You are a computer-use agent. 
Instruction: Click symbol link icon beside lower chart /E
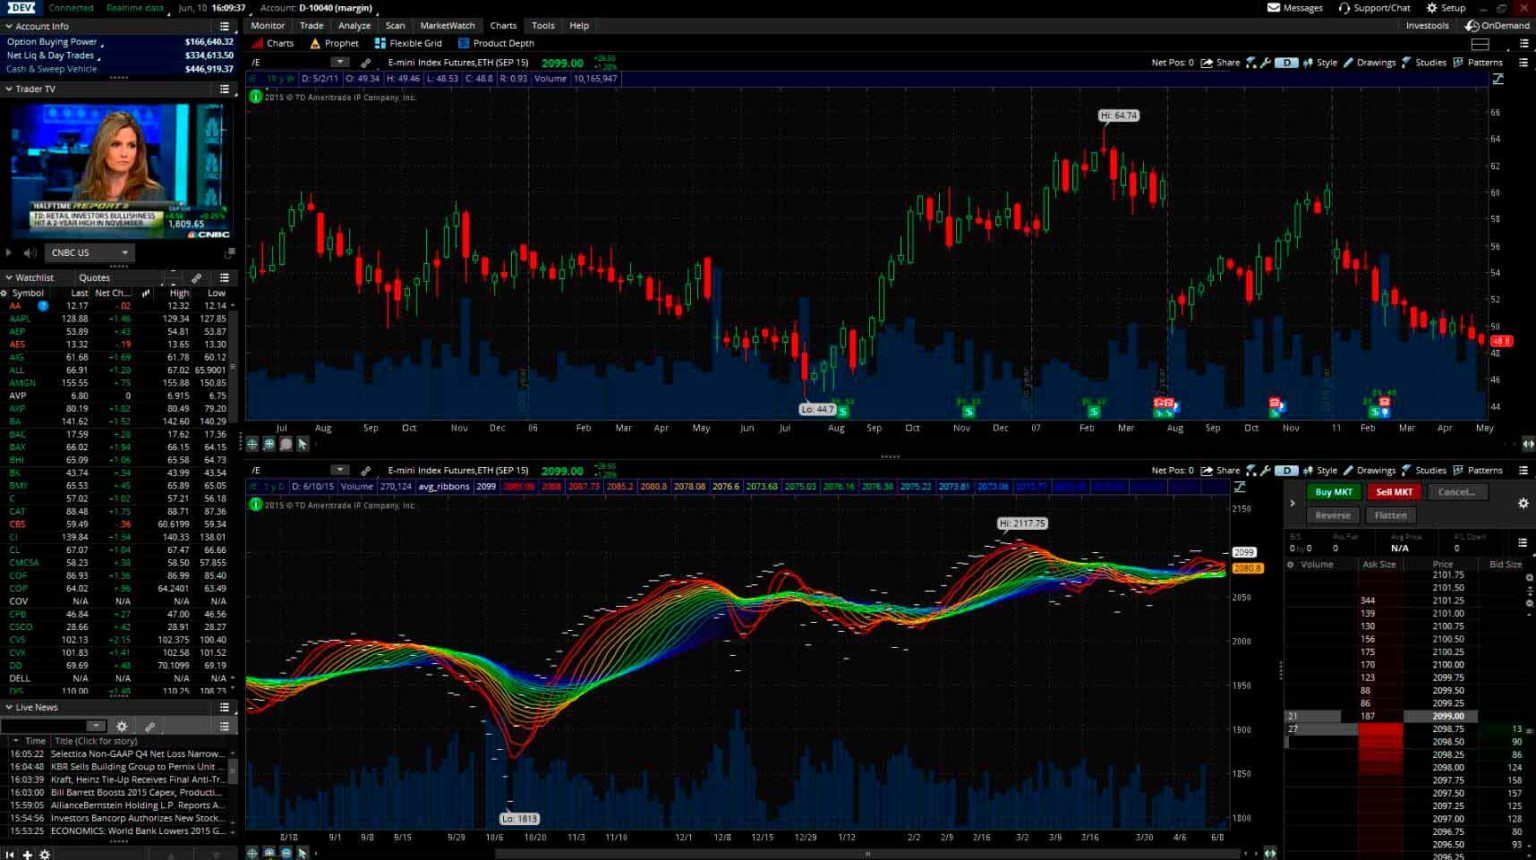coord(366,471)
